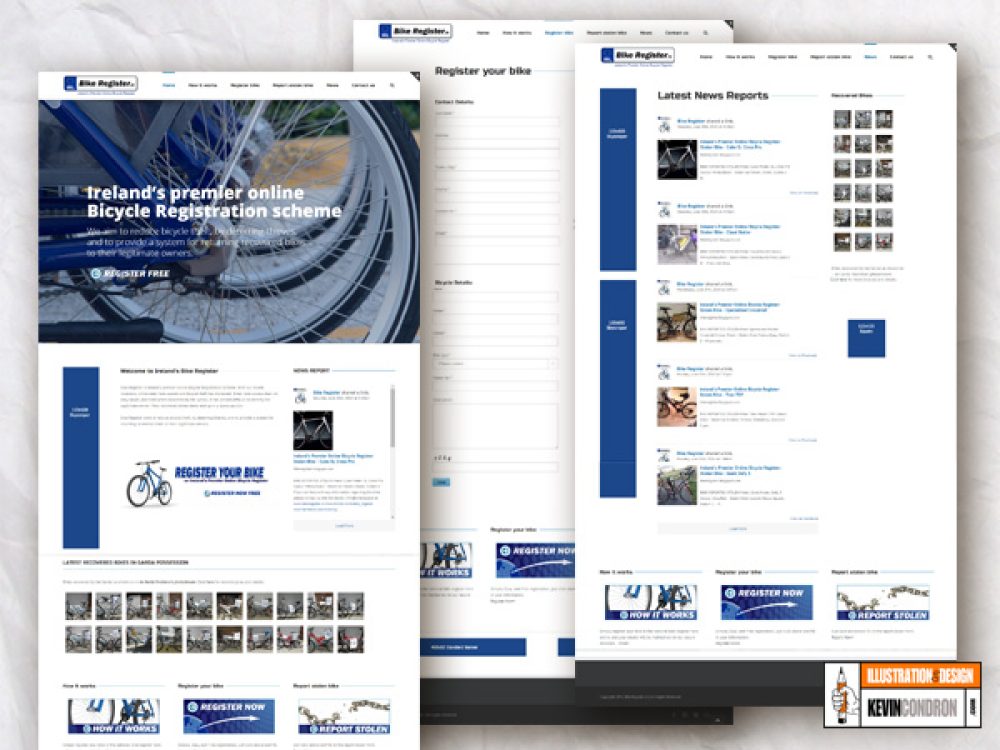Open the black road bike news image
Image resolution: width=1000 pixels, height=750 pixels.
[x=677, y=159]
